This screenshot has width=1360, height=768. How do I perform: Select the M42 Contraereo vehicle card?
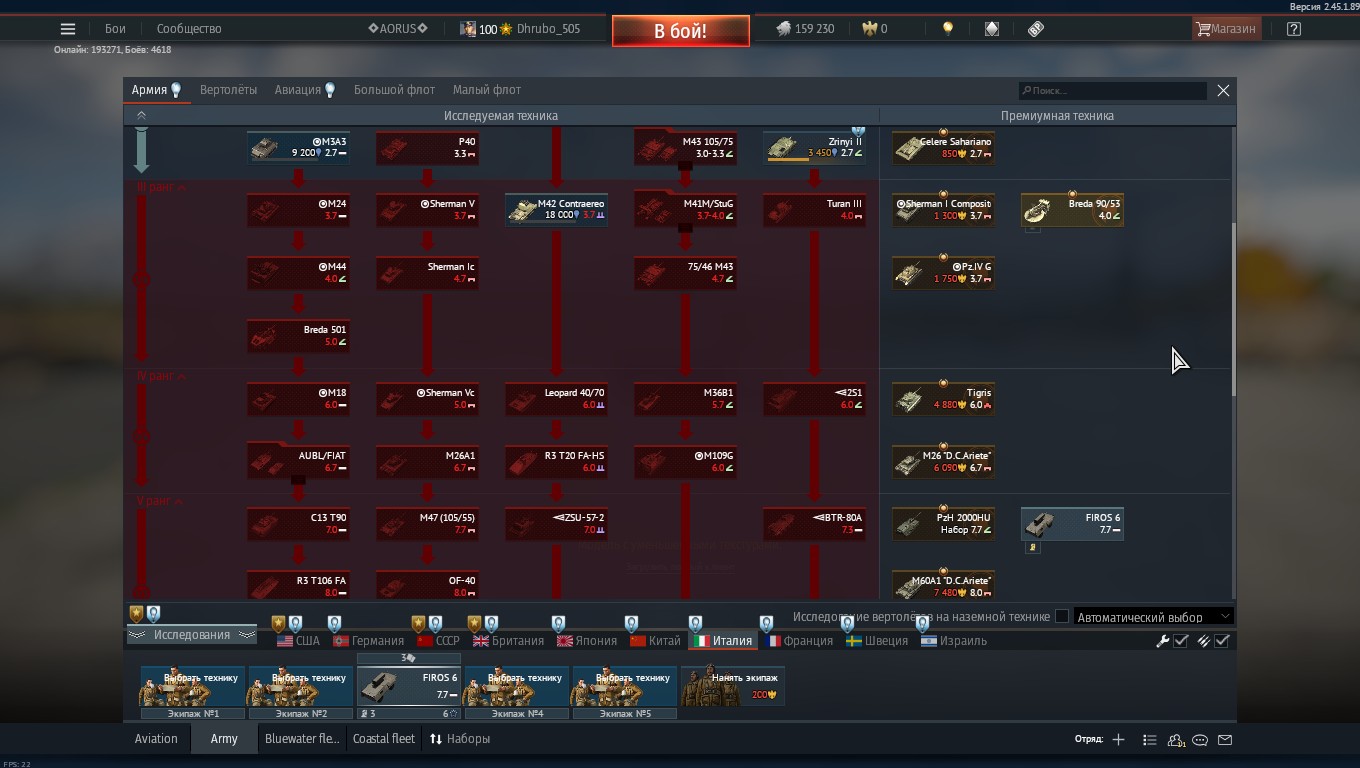point(556,209)
